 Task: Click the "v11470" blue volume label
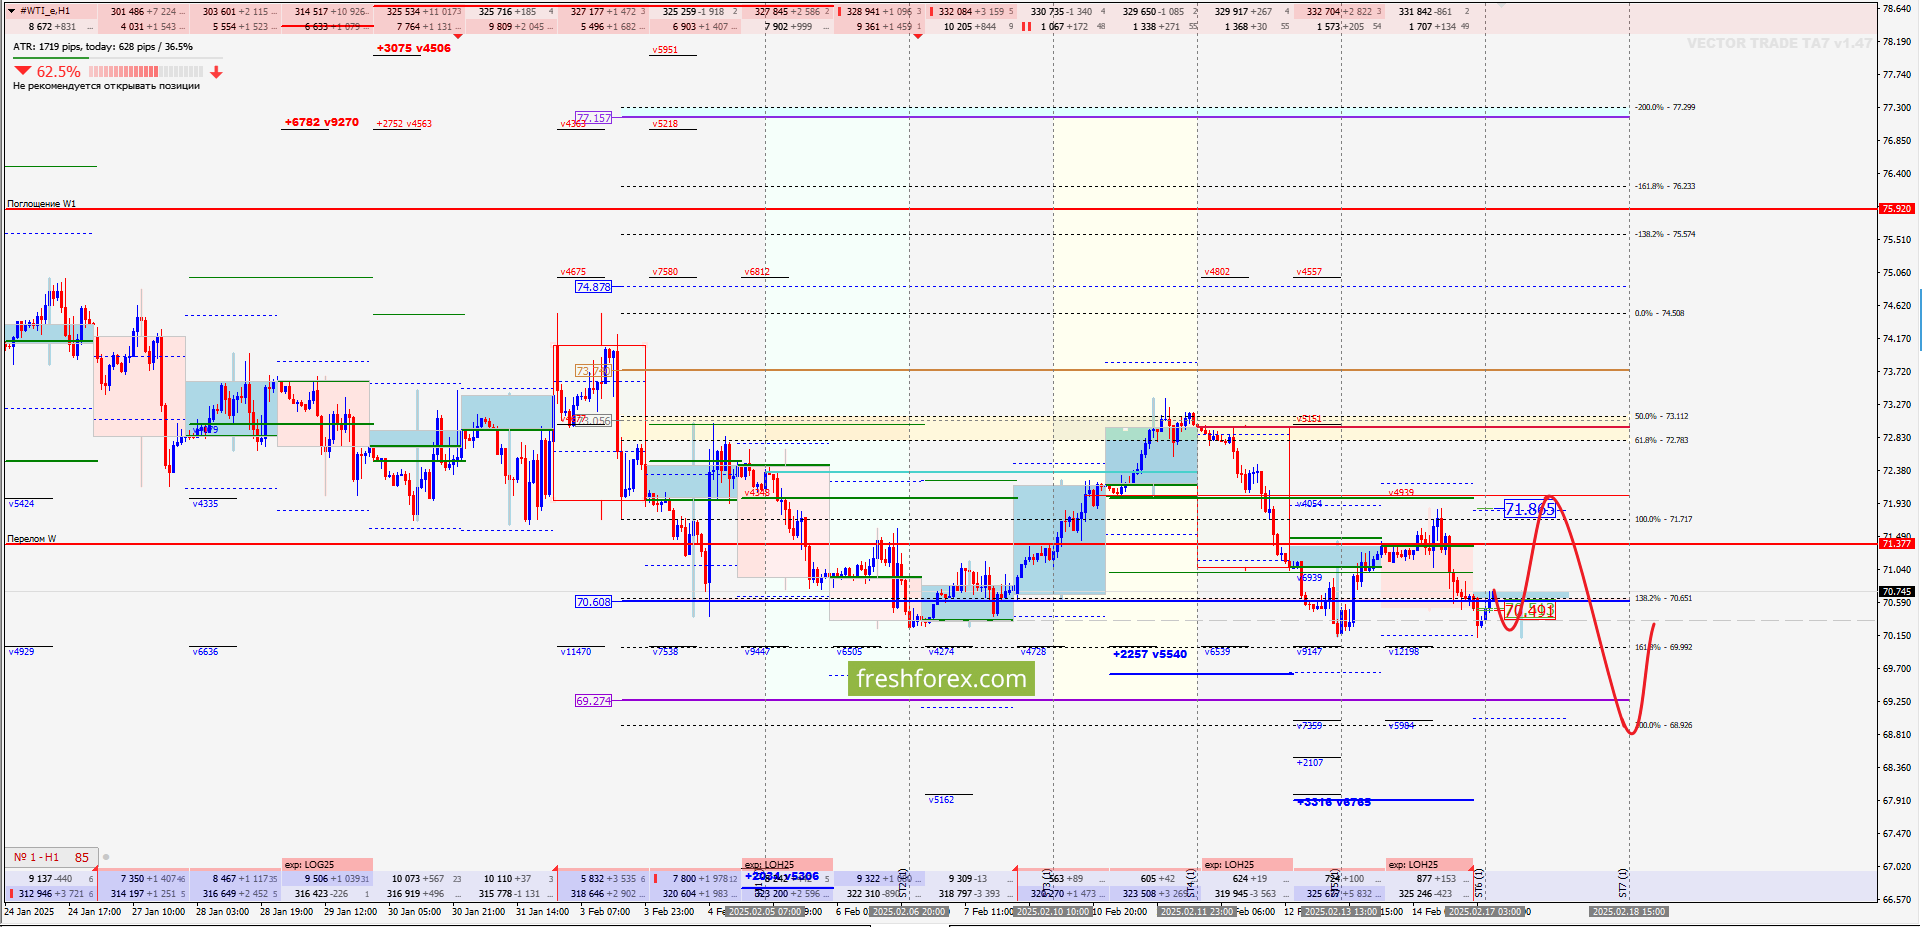[x=576, y=652]
